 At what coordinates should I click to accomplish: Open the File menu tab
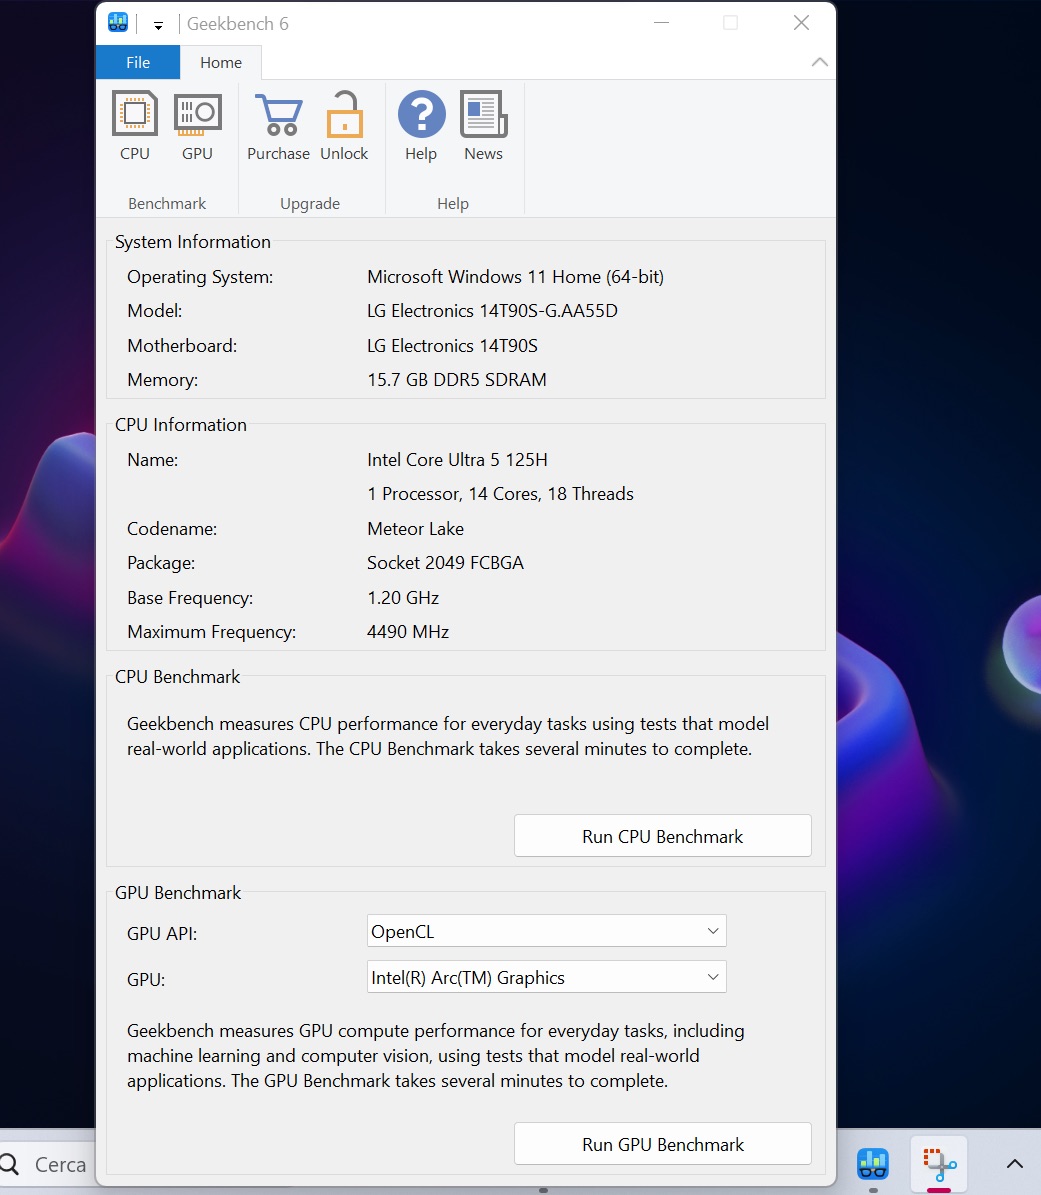tap(138, 62)
